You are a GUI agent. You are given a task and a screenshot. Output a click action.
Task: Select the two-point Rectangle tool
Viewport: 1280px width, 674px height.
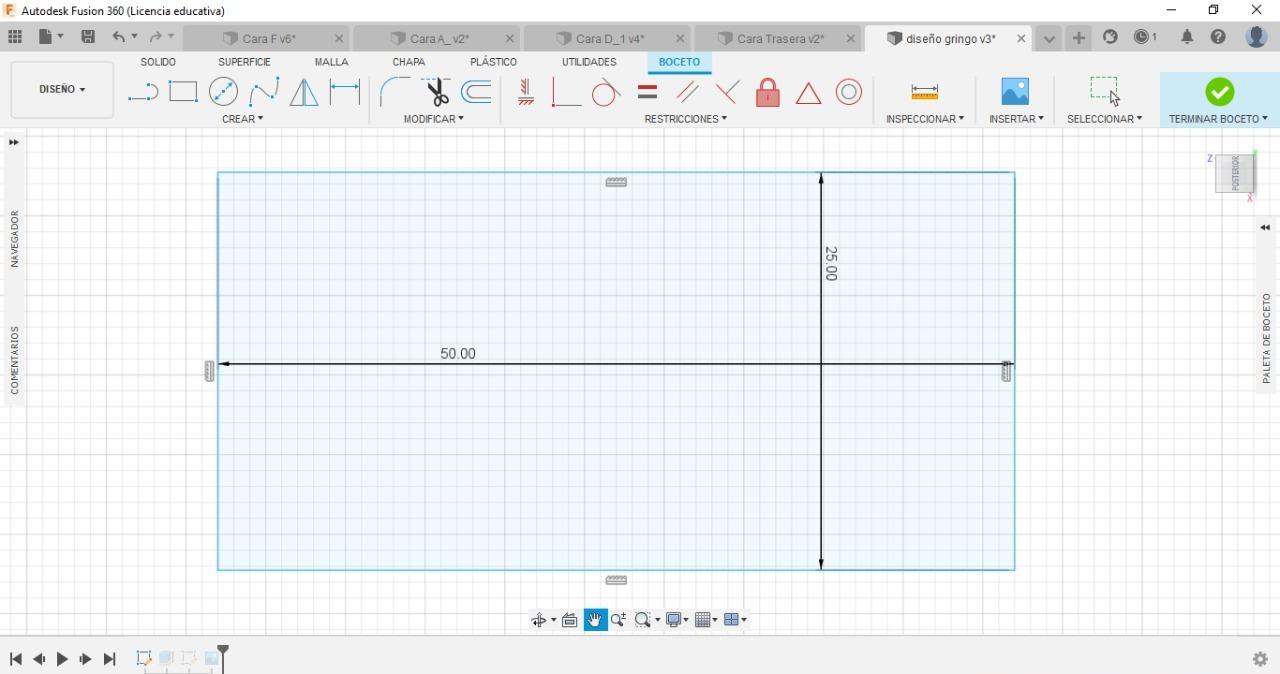(183, 92)
